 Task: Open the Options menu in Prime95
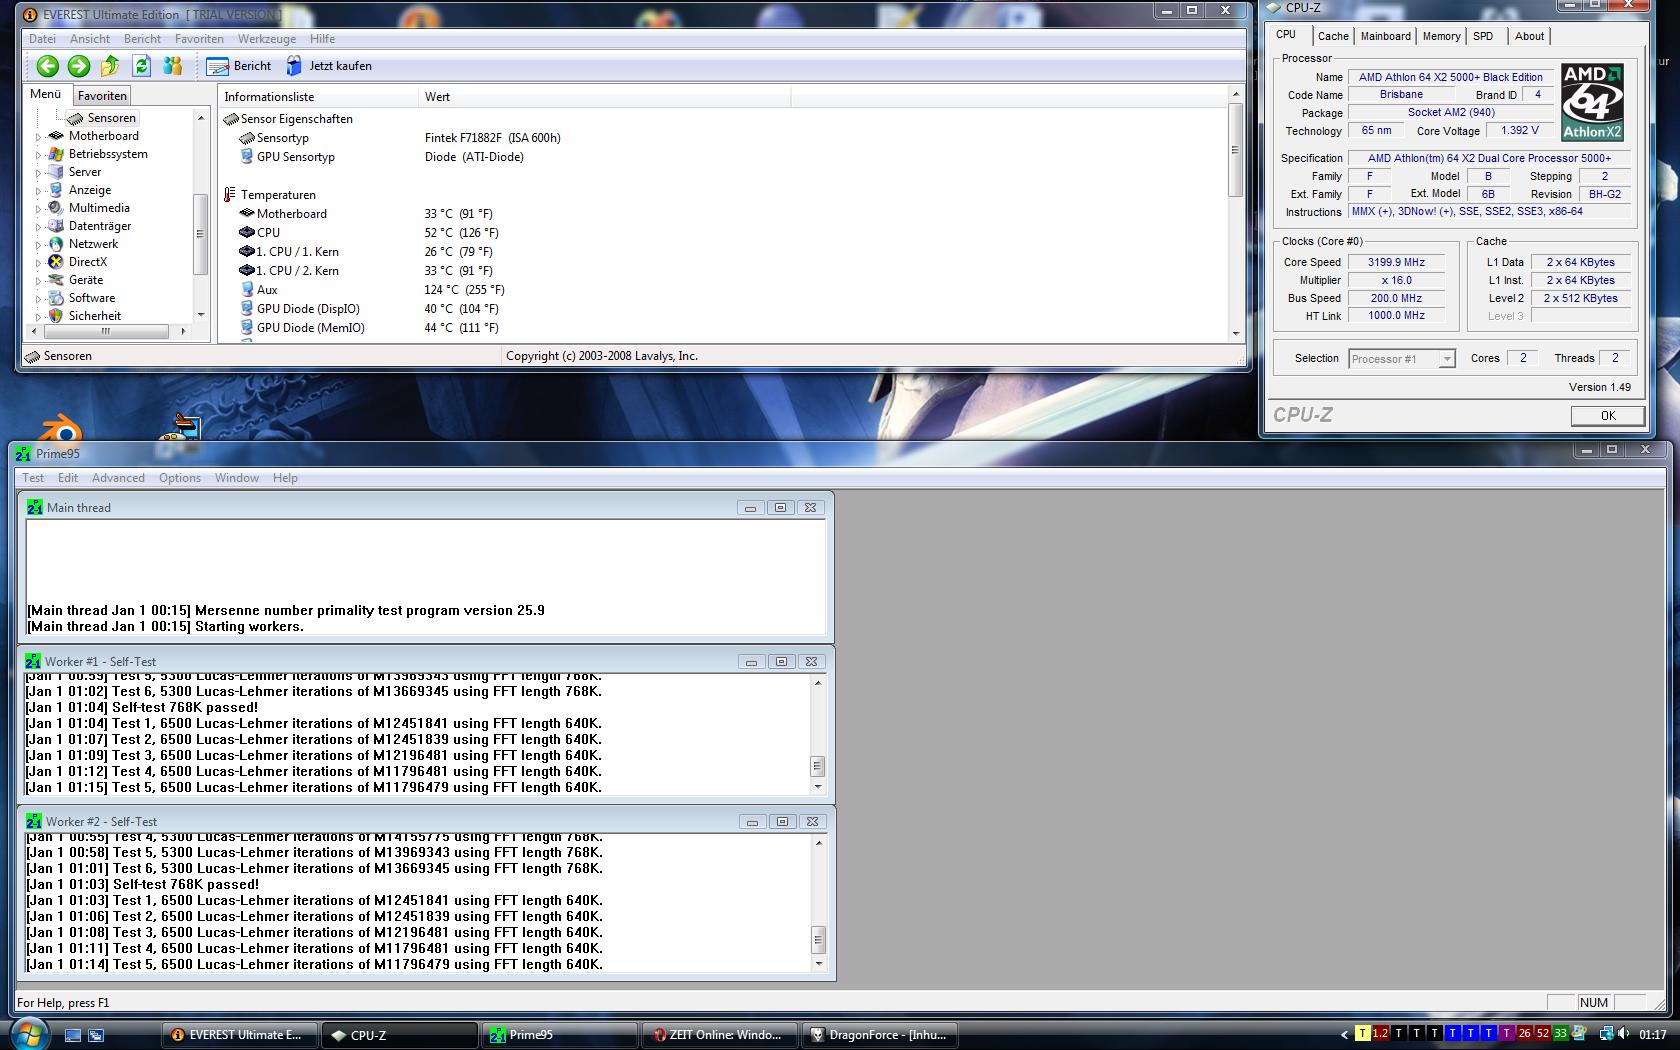(x=180, y=478)
